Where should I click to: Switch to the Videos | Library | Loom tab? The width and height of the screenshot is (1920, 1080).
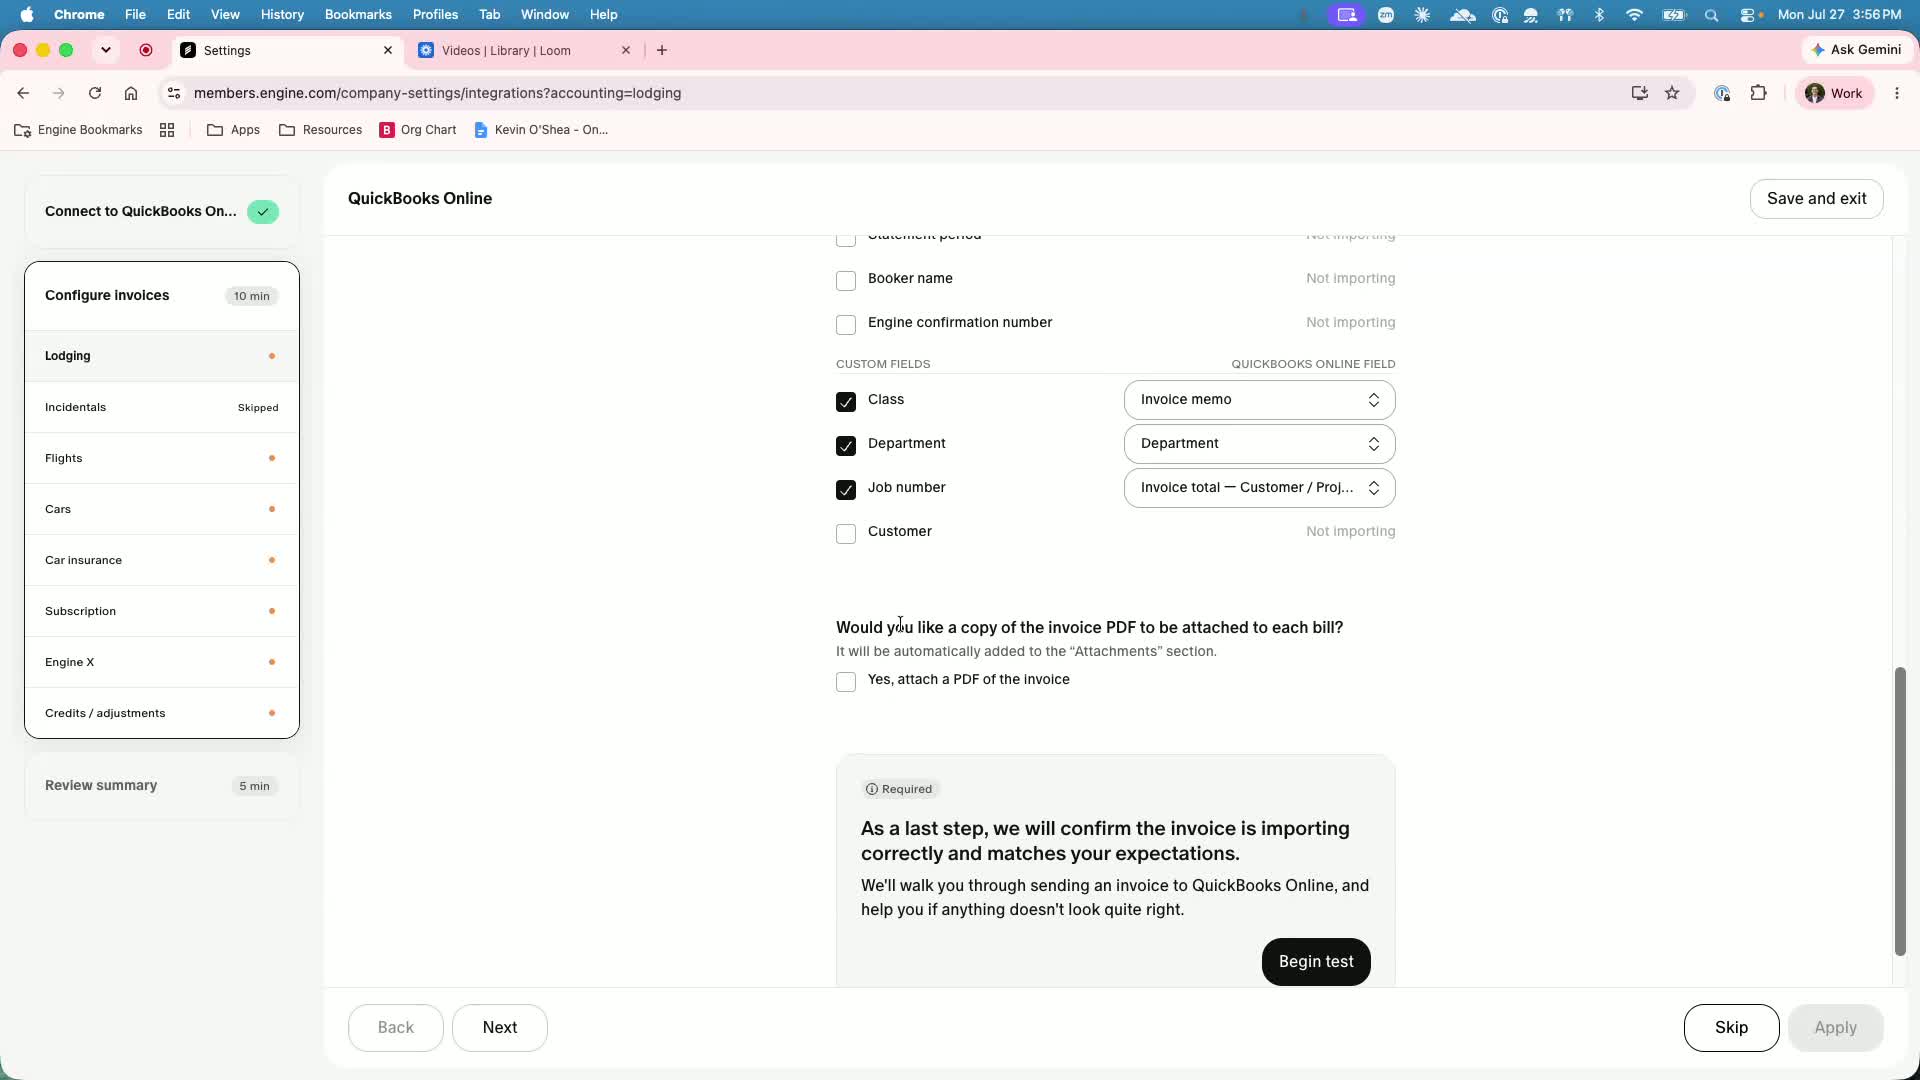(x=524, y=50)
